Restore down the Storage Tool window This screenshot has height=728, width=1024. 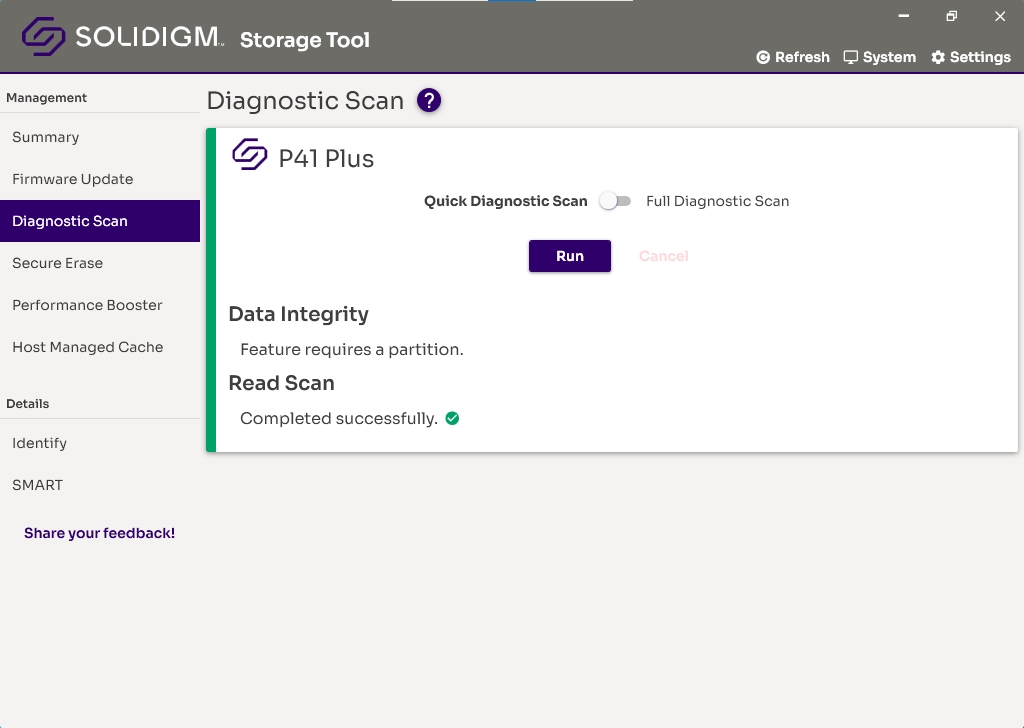pyautogui.click(x=952, y=16)
